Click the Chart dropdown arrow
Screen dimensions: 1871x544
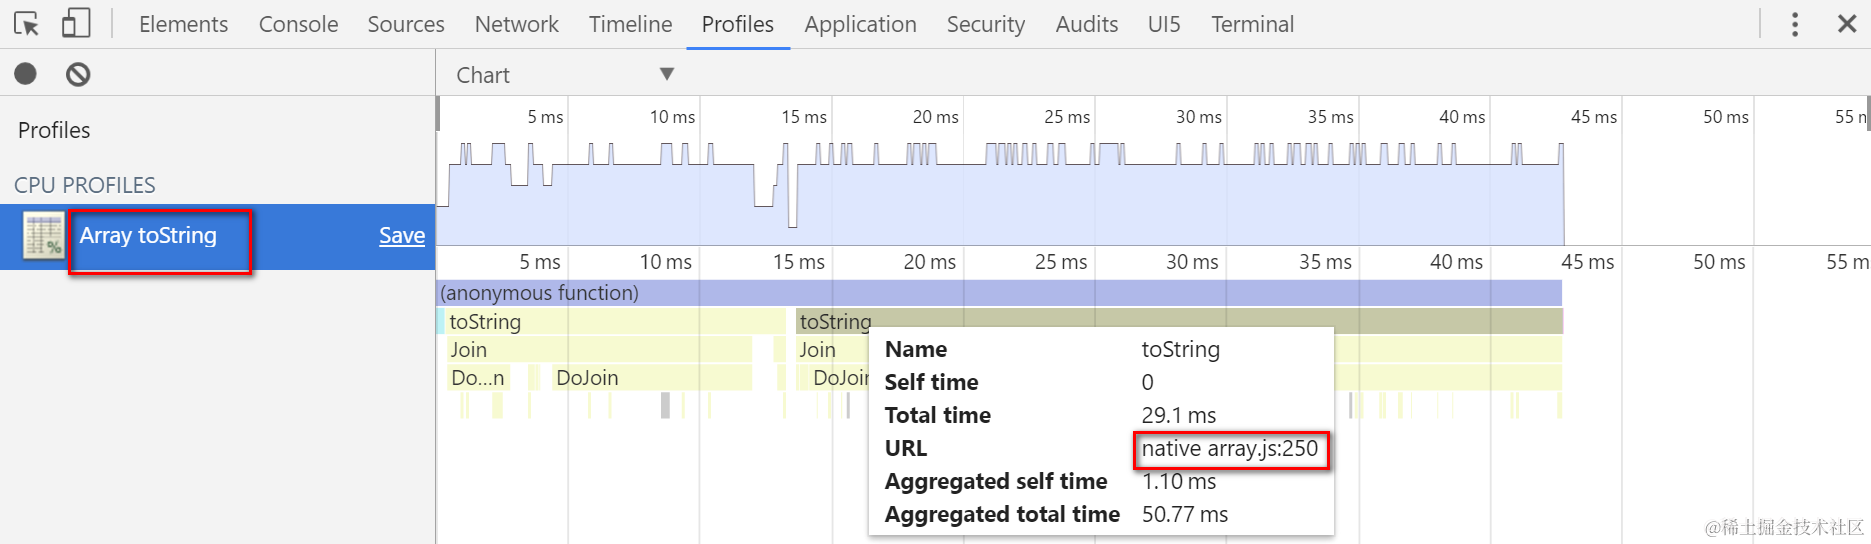pos(667,74)
